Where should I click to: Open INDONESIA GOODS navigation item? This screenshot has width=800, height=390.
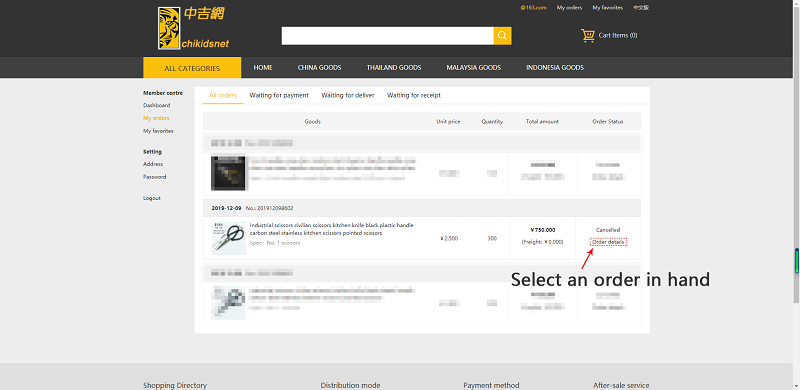click(x=555, y=67)
